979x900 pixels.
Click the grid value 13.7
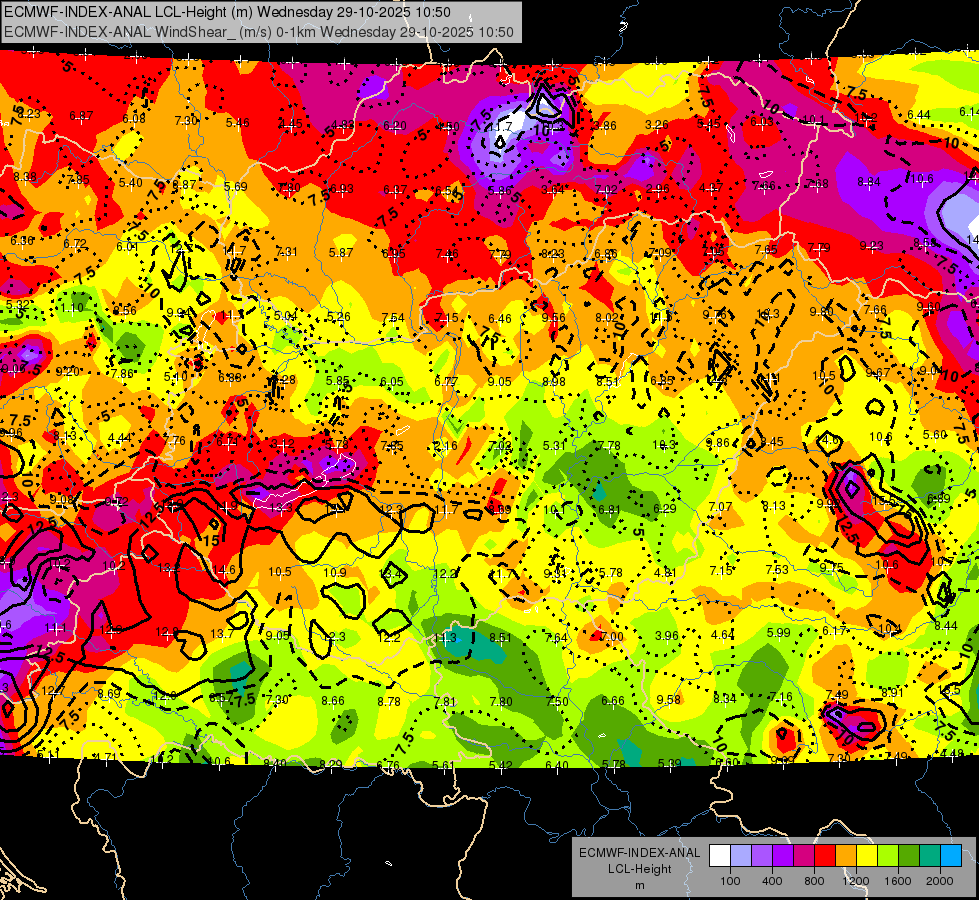[222, 634]
